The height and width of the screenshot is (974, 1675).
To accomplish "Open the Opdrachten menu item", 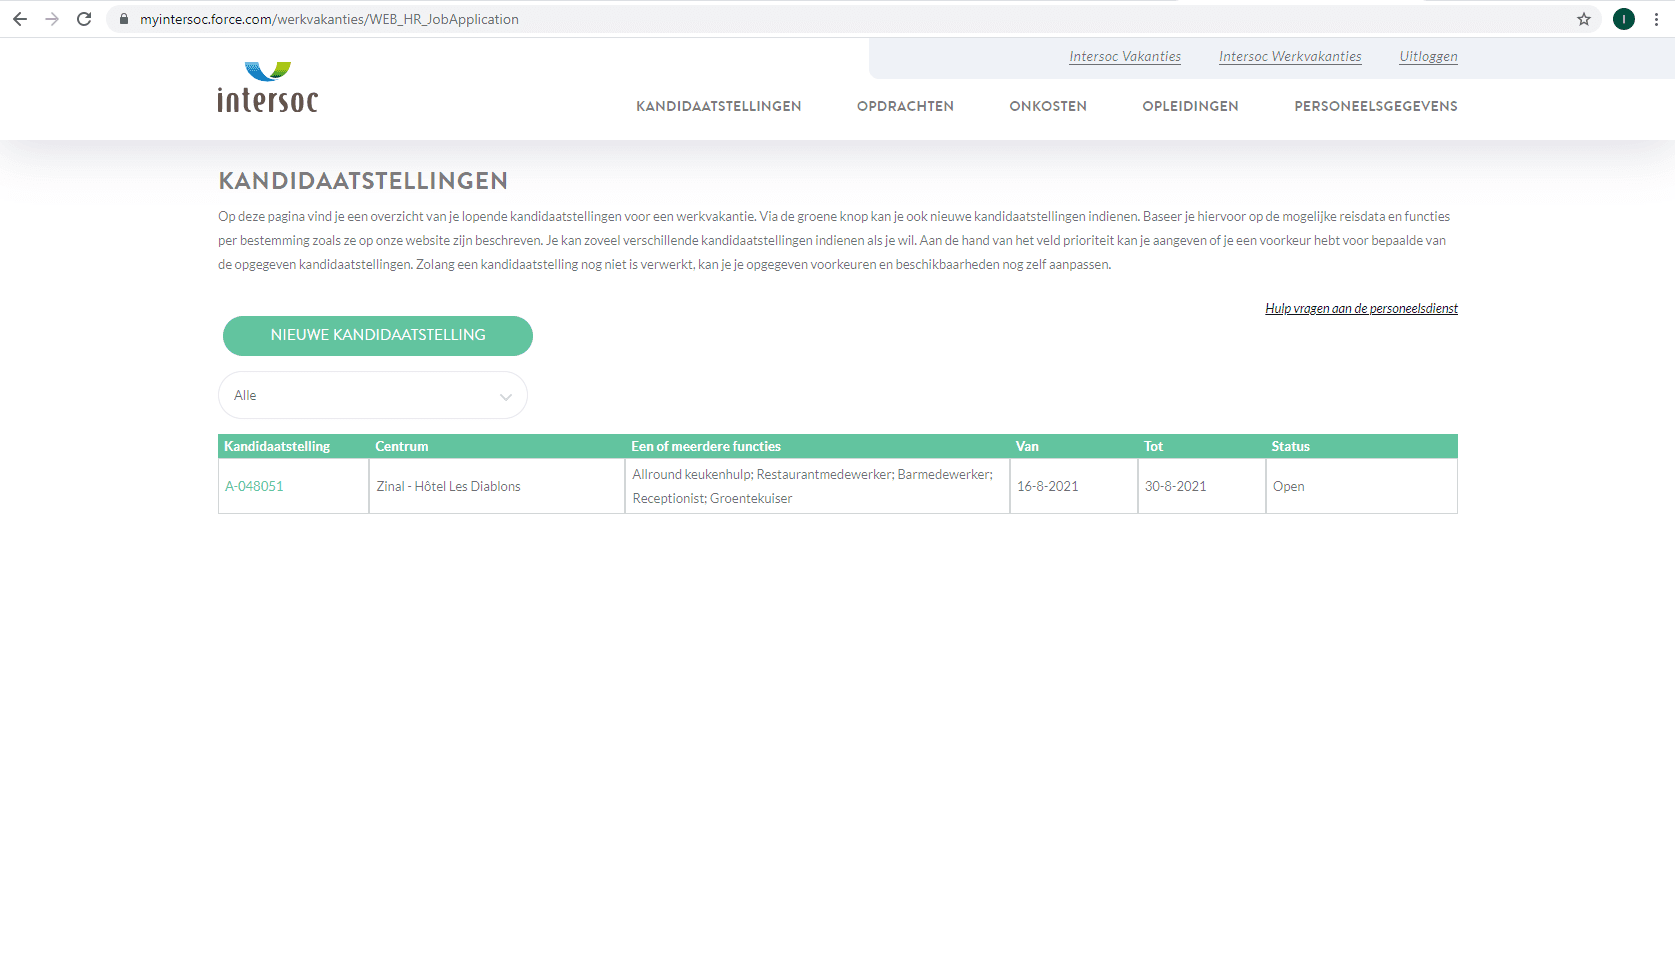I will coord(905,106).
